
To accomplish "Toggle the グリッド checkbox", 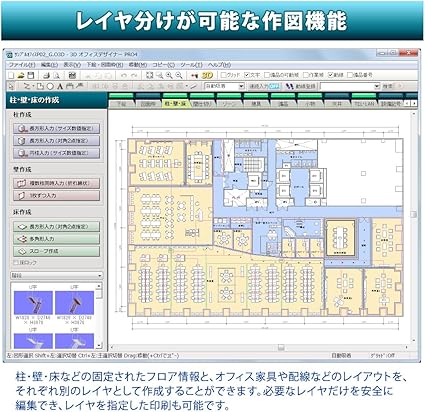I will click(x=224, y=75).
